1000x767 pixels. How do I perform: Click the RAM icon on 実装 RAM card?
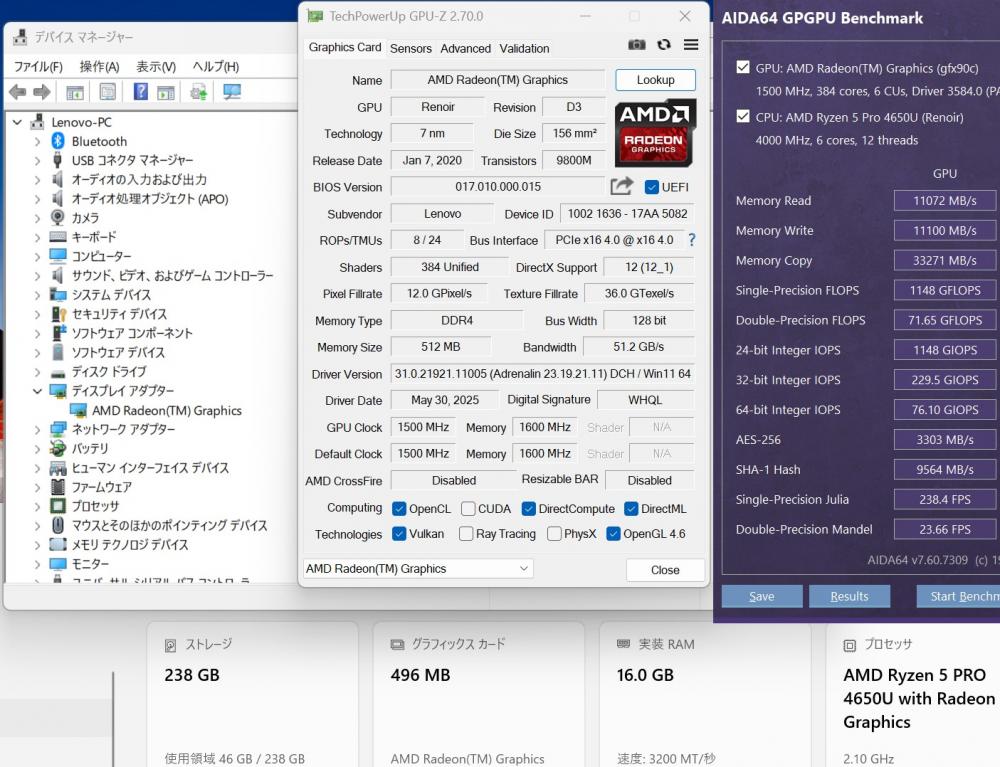(x=623, y=644)
